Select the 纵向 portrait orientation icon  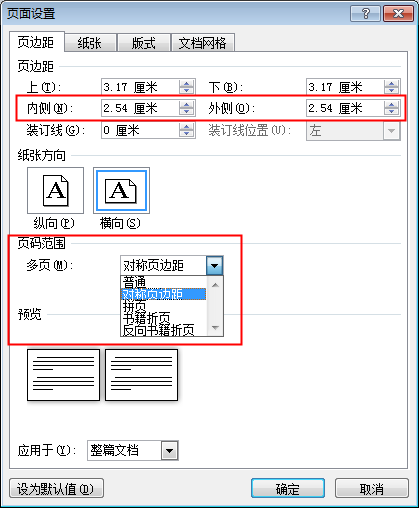coord(55,190)
